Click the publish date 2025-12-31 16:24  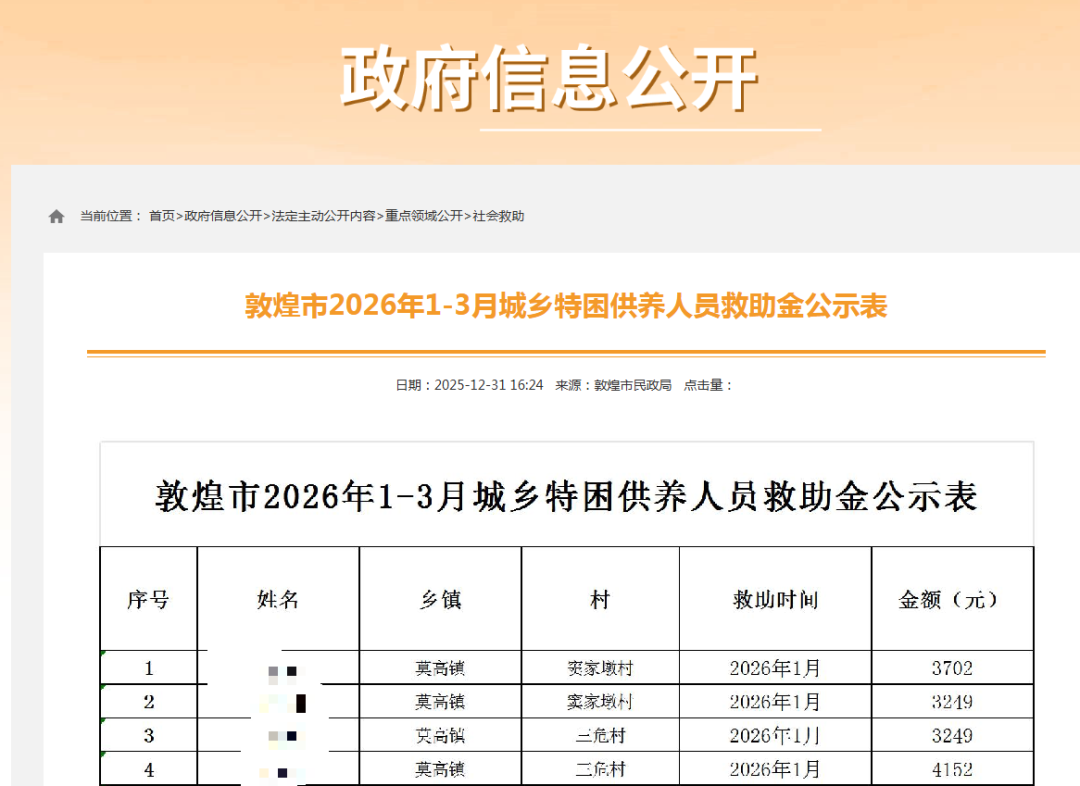pos(488,385)
